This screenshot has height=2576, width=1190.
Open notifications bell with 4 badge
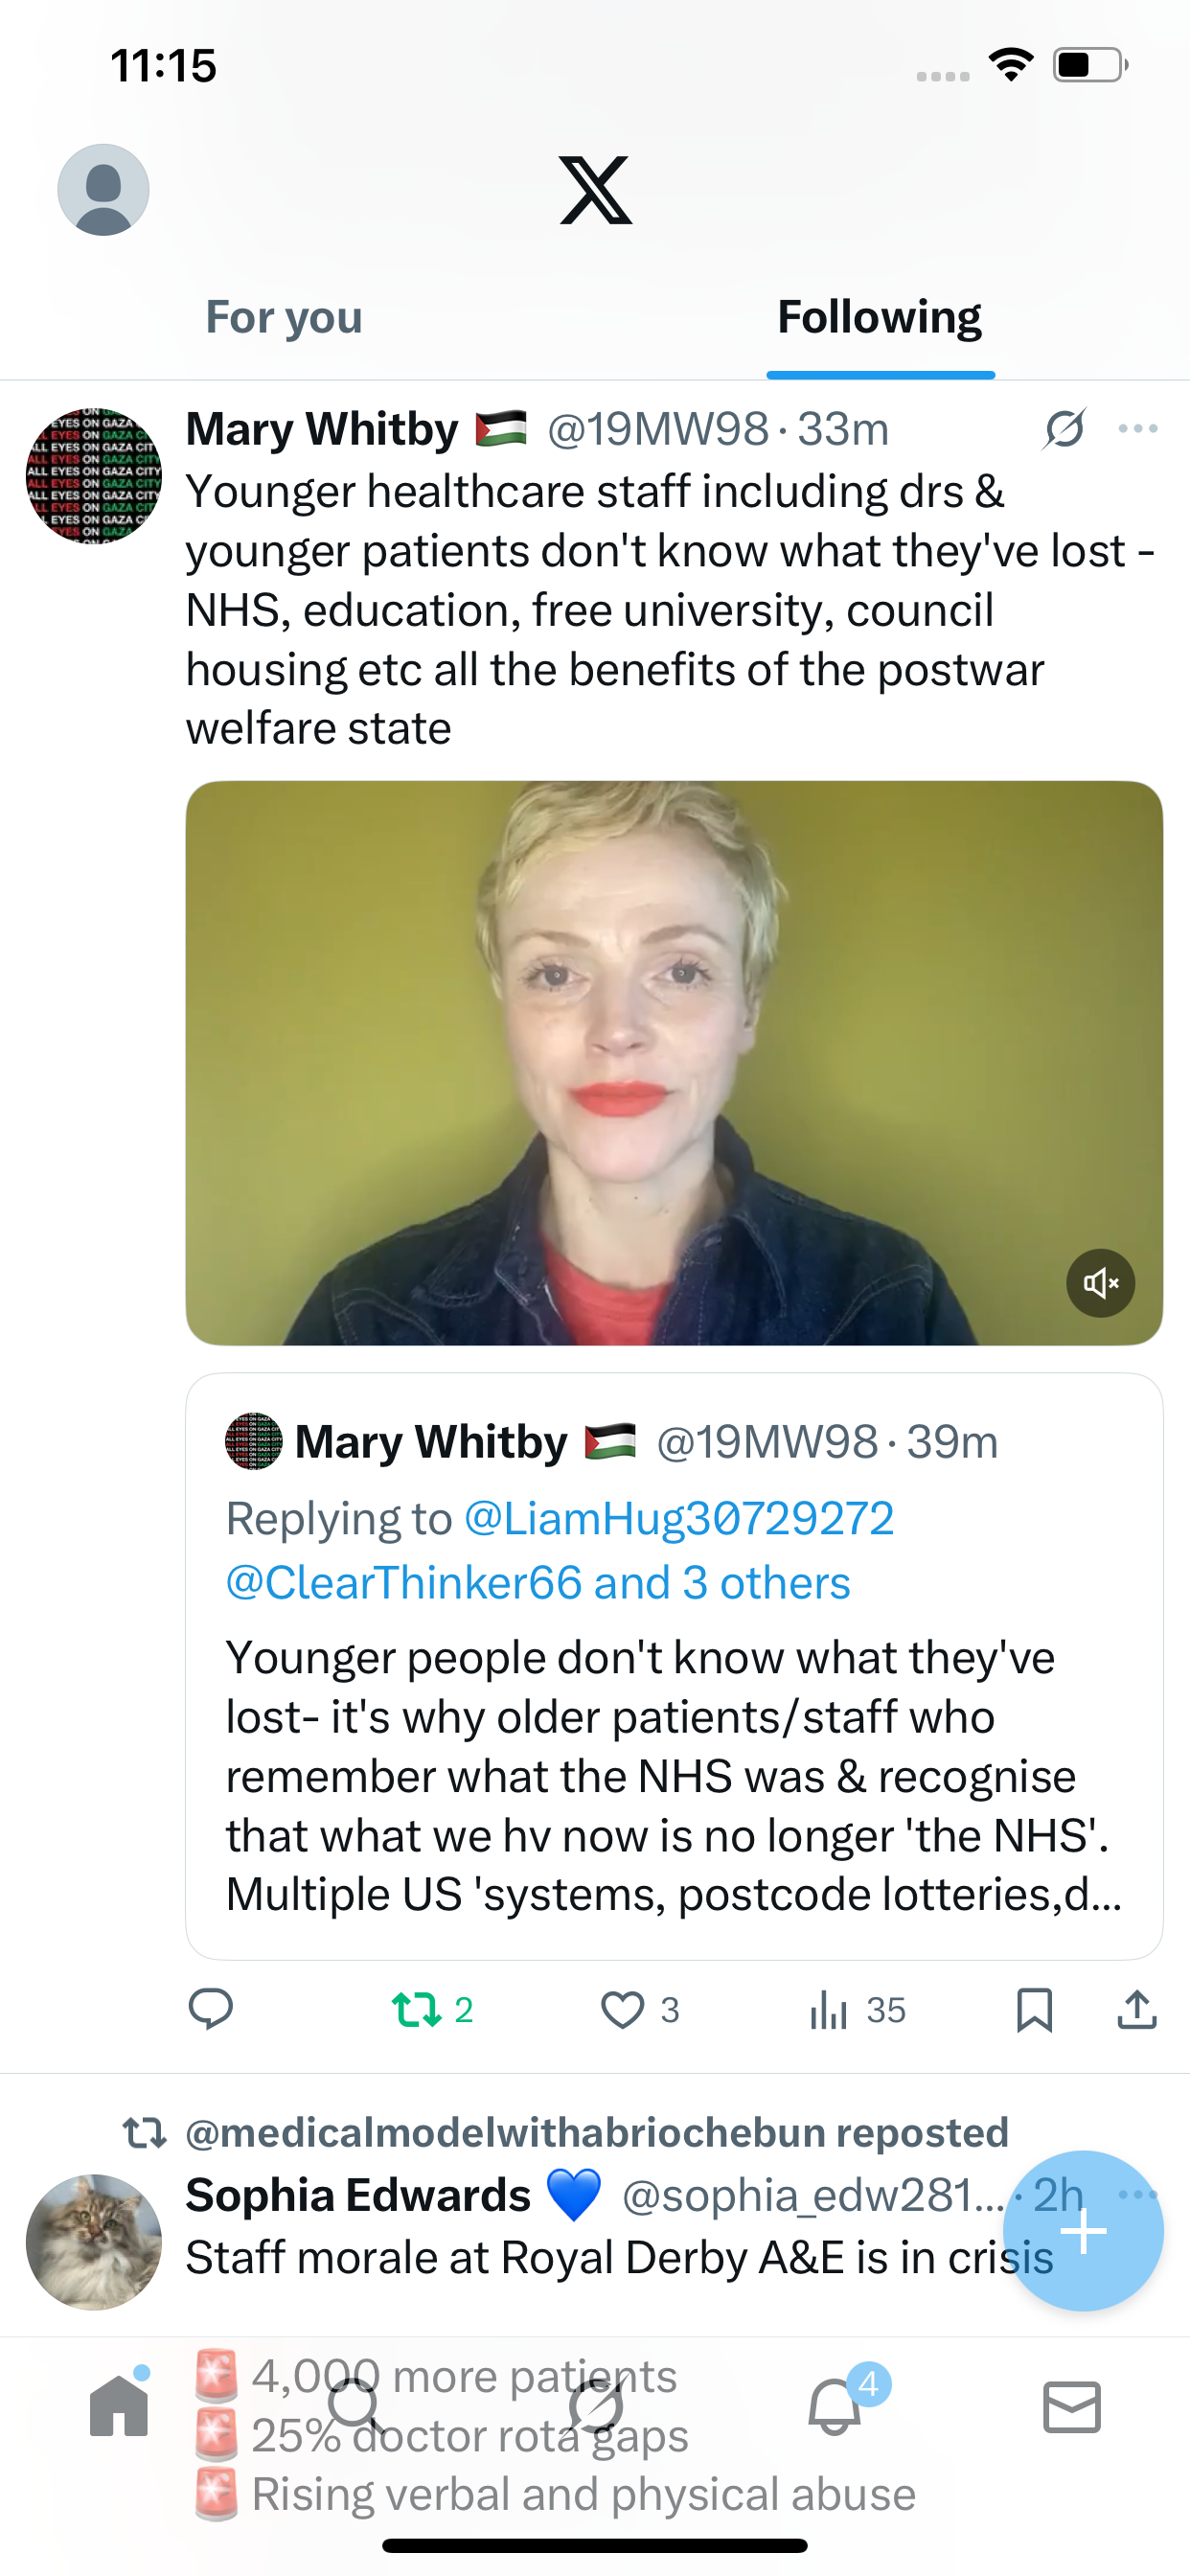834,2407
